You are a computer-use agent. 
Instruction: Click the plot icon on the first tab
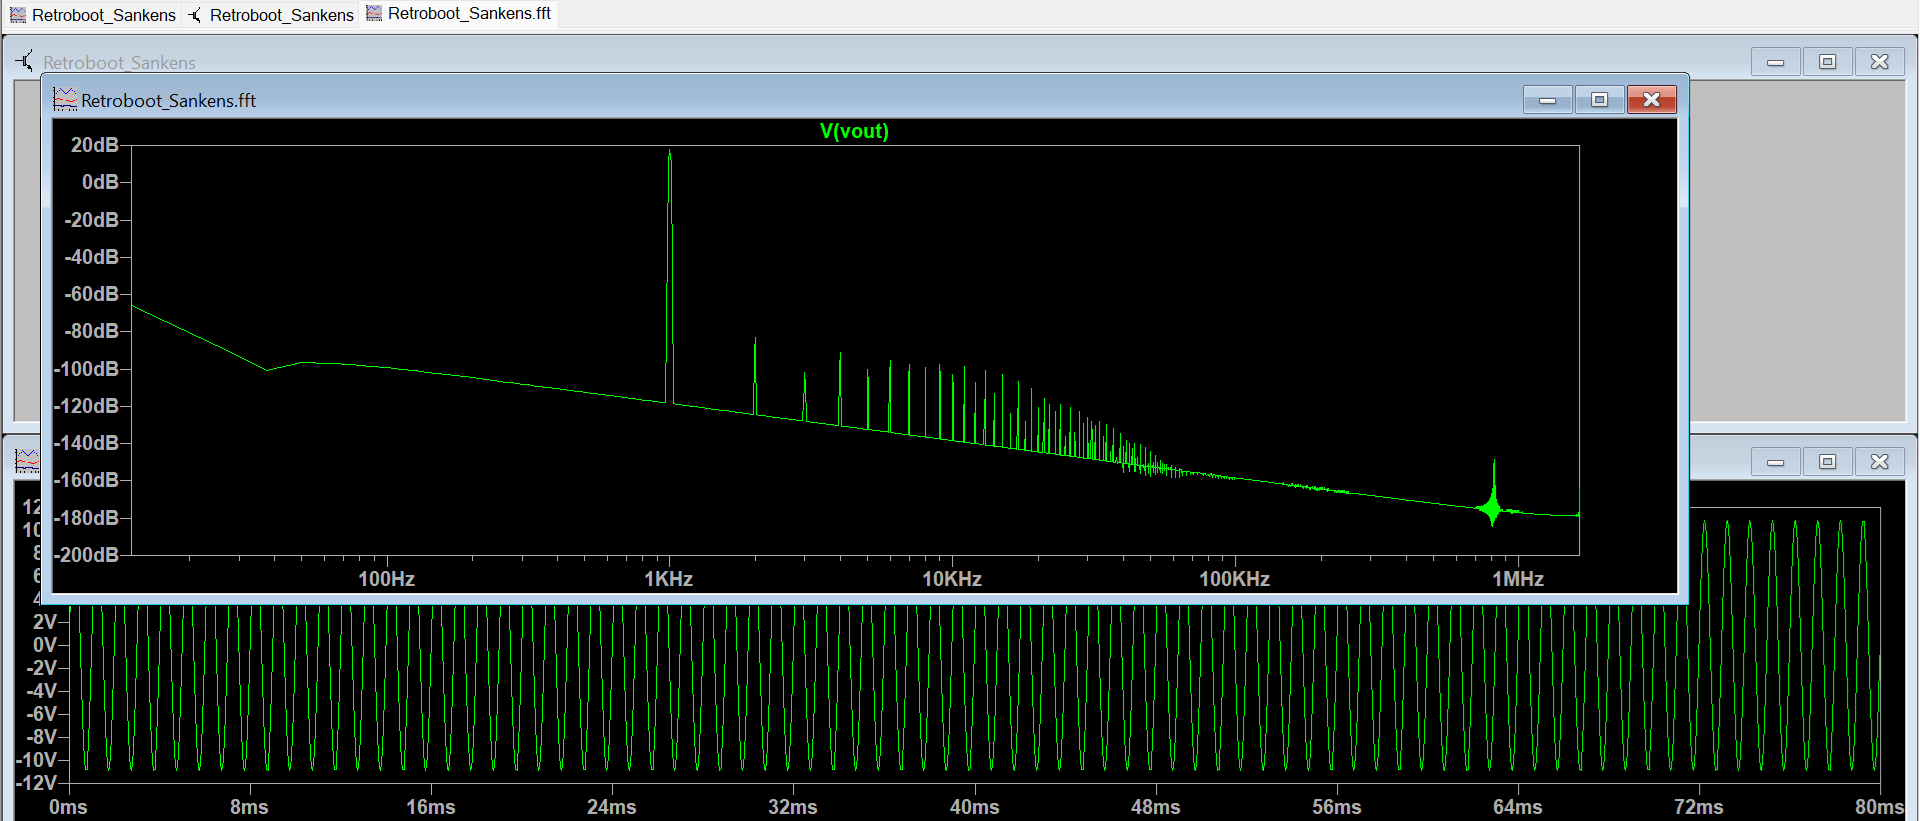point(18,15)
